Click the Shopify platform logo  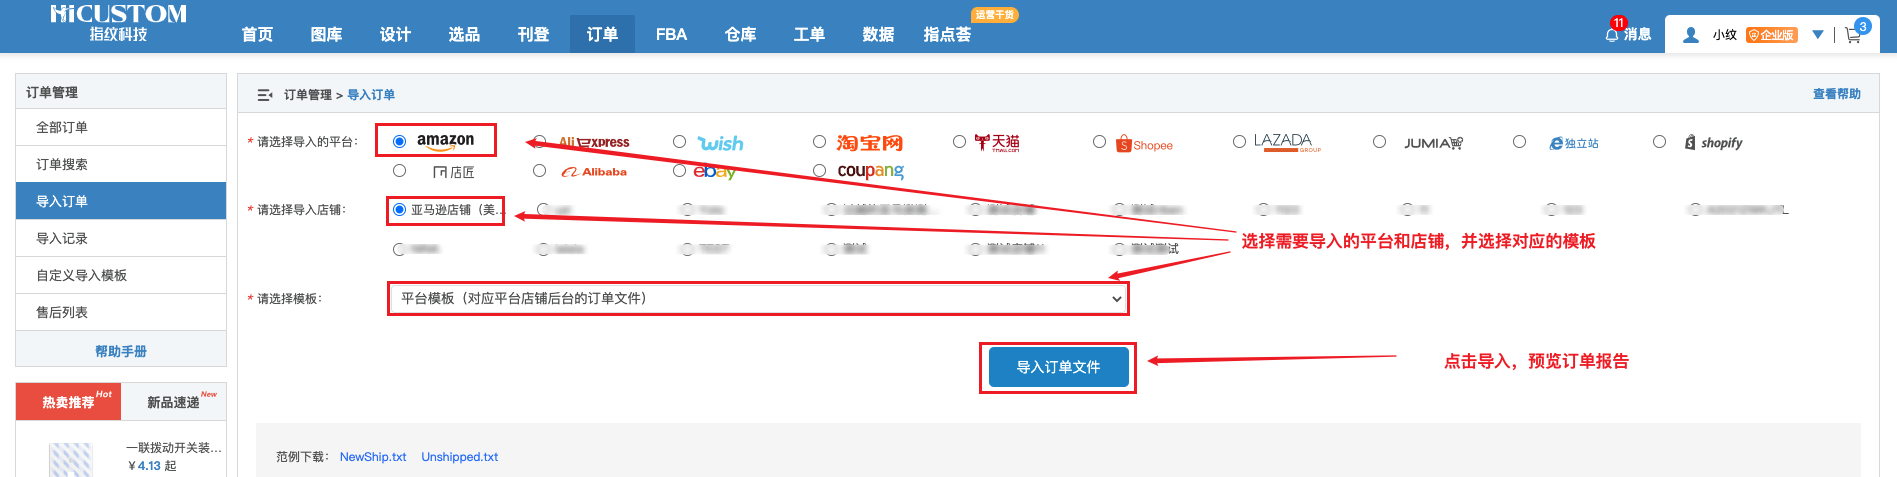pos(1714,143)
